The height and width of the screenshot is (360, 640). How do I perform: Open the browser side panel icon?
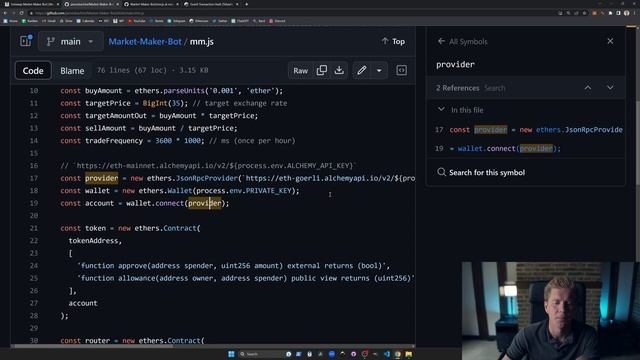(618, 13)
